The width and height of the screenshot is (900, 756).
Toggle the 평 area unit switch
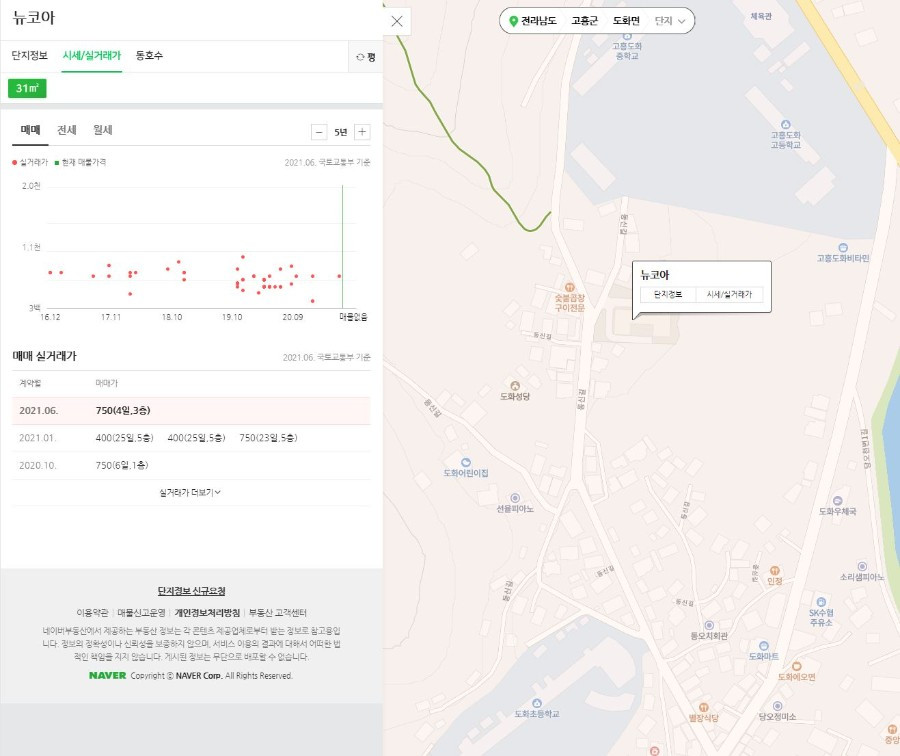tap(366, 57)
